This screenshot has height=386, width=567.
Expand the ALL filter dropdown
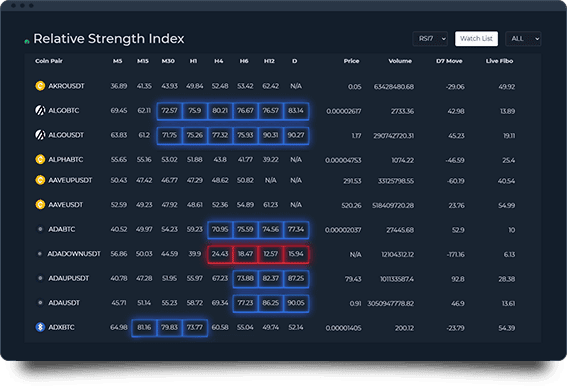pyautogui.click(x=523, y=39)
